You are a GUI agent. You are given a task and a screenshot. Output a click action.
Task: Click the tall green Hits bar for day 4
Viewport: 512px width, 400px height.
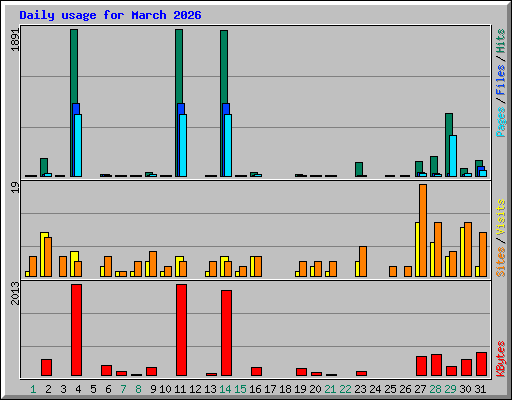[x=74, y=67]
